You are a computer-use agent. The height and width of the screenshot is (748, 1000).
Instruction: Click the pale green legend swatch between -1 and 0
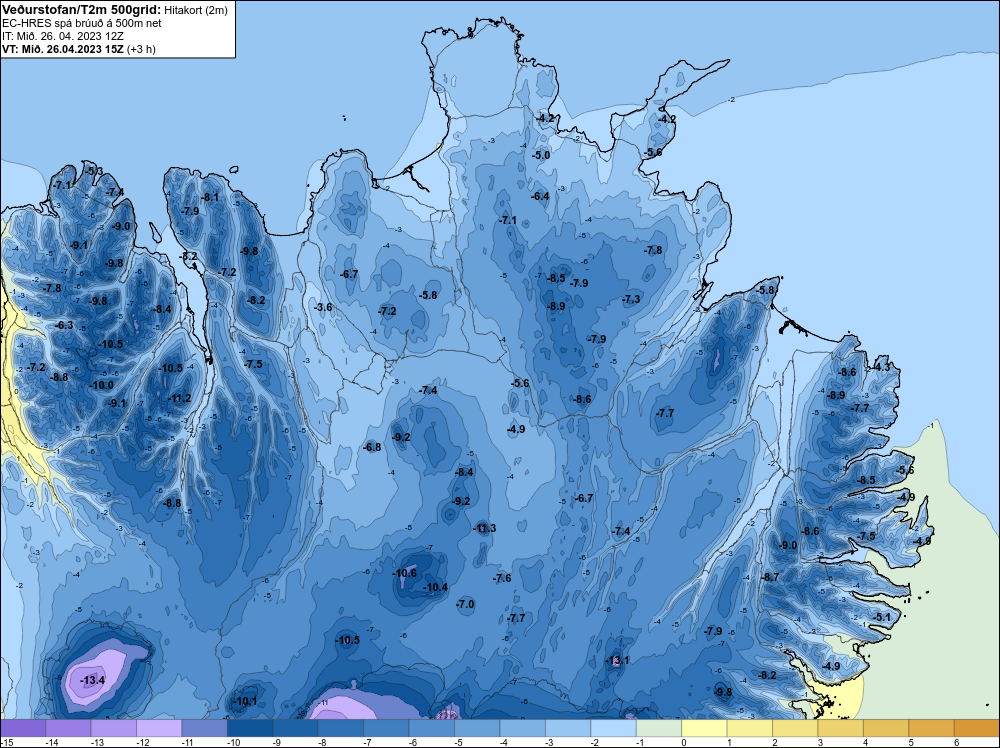[659, 728]
